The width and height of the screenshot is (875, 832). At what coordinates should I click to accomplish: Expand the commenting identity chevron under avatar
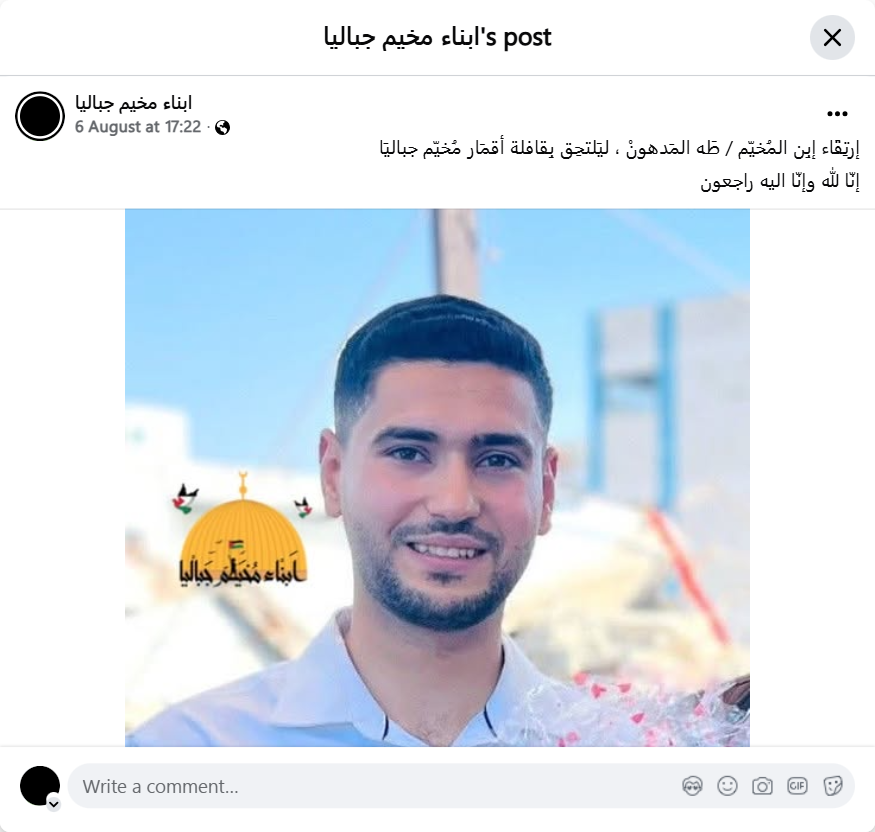pos(54,804)
